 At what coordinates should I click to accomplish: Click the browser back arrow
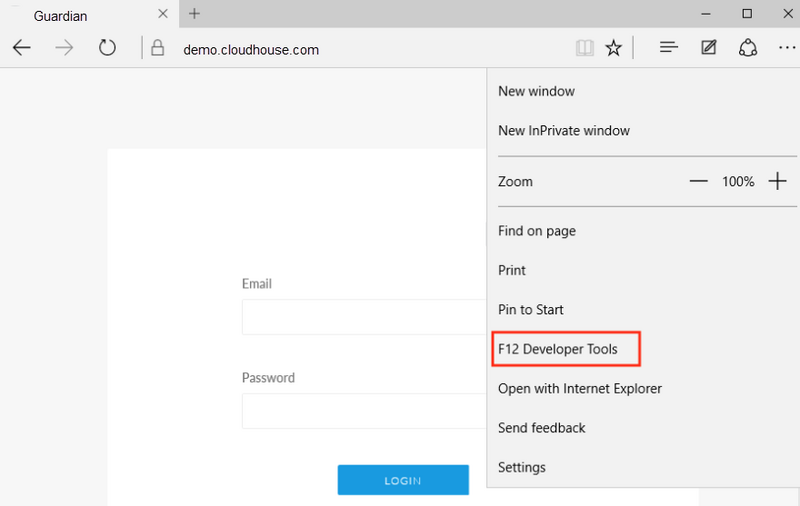[x=21, y=48]
